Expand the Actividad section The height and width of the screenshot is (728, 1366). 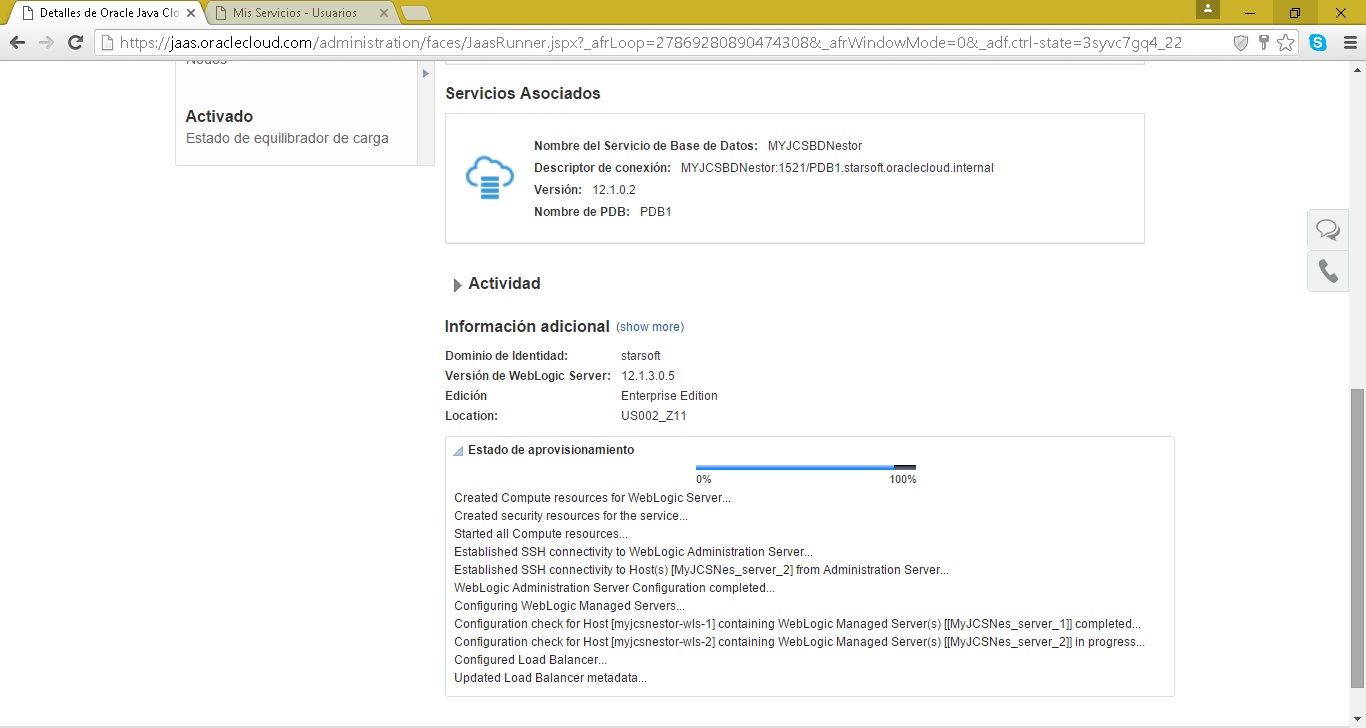coord(458,285)
